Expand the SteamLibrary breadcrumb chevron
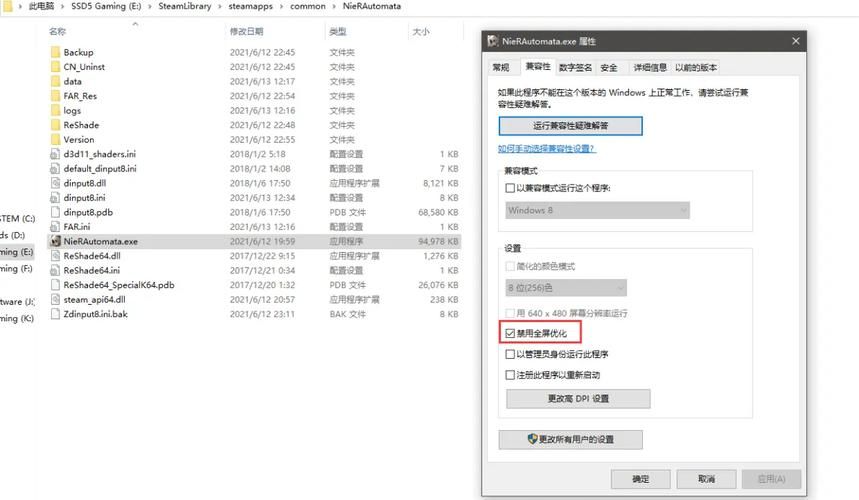Image resolution: width=859 pixels, height=500 pixels. (x=220, y=7)
